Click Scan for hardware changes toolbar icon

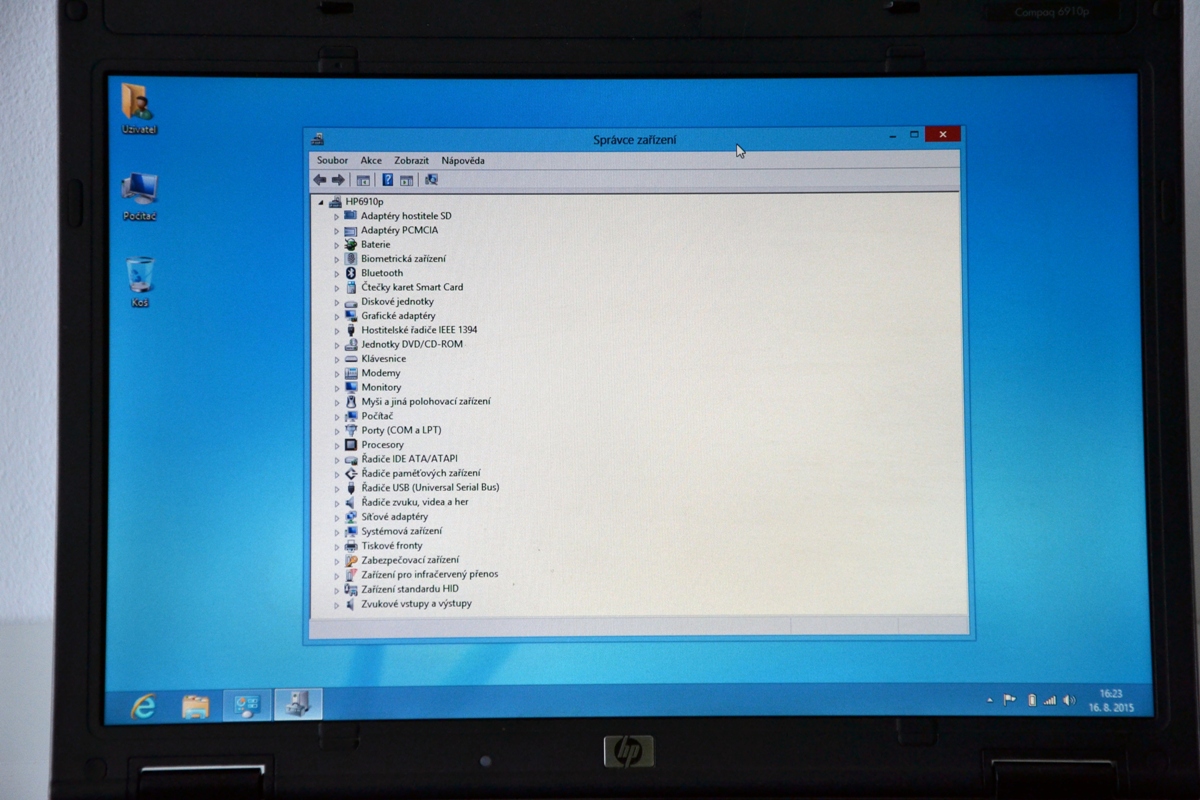431,180
